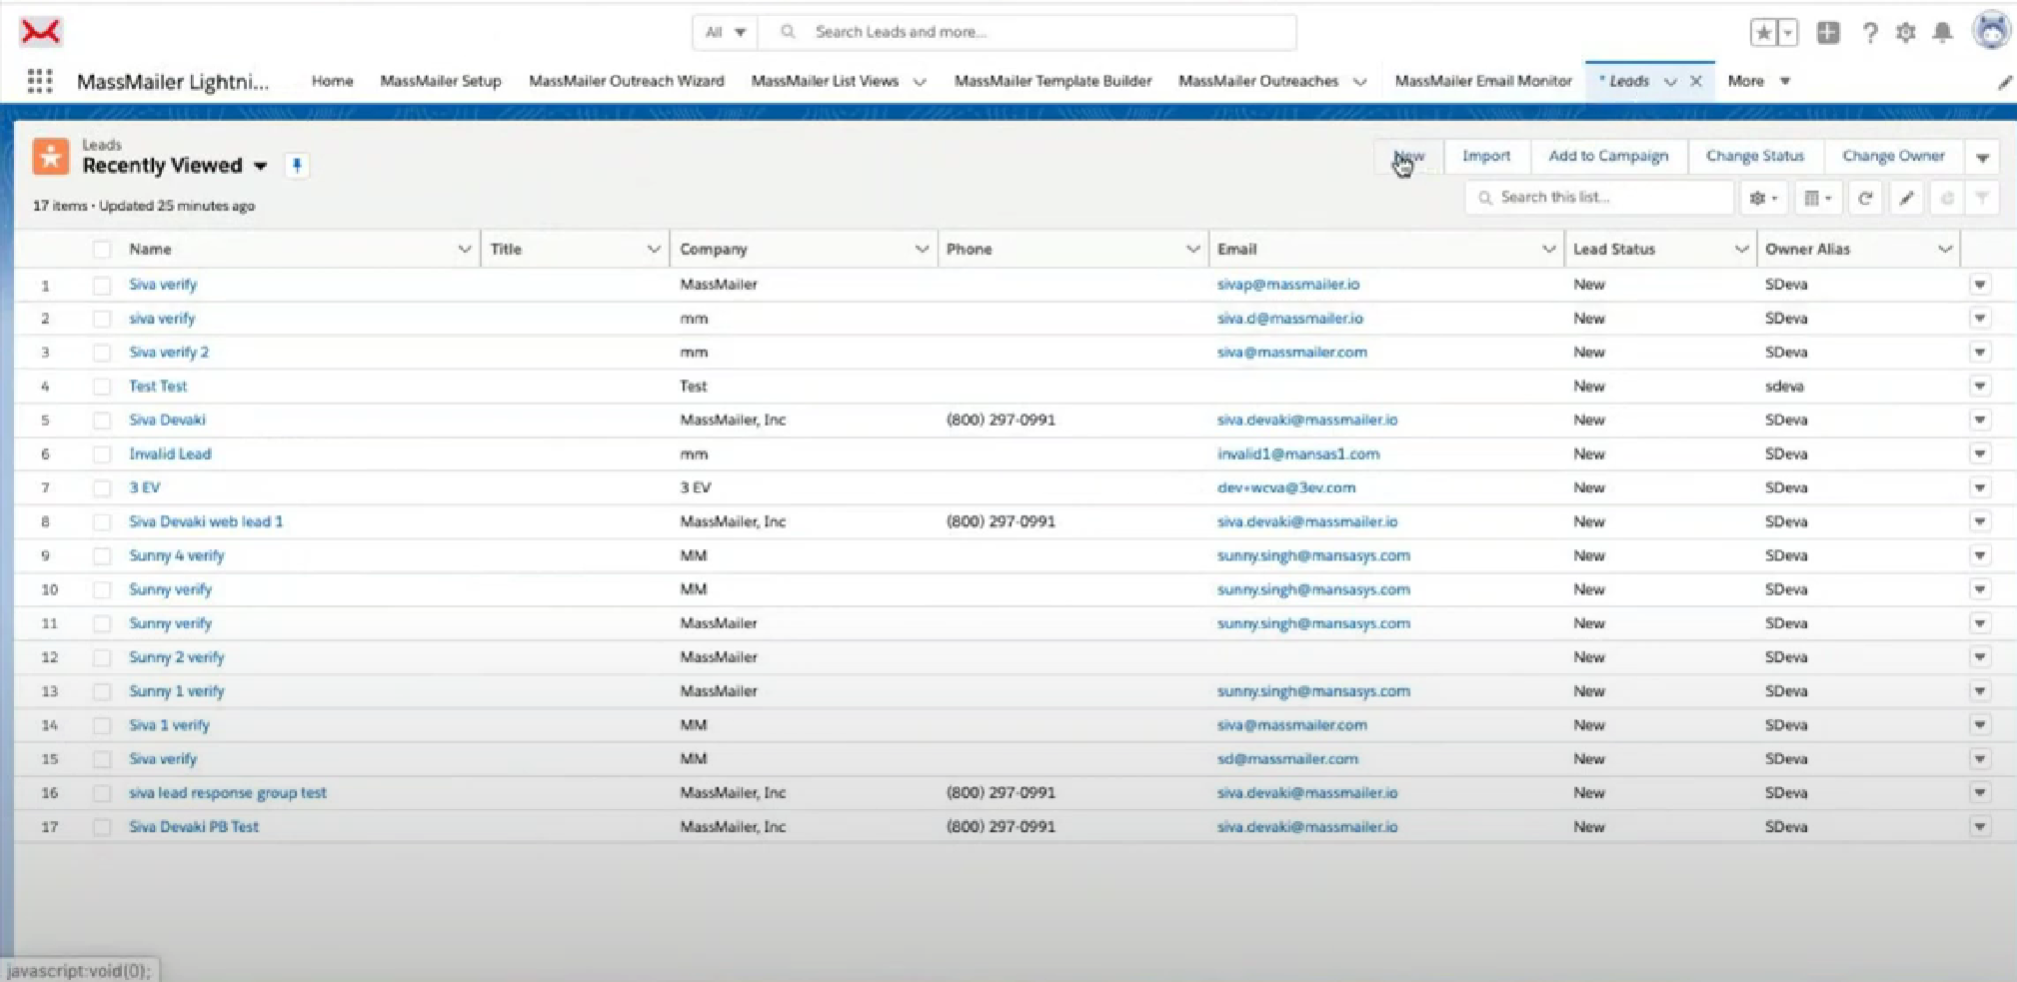Select the checkbox for Siva Devaki
2017x982 pixels.
101,420
